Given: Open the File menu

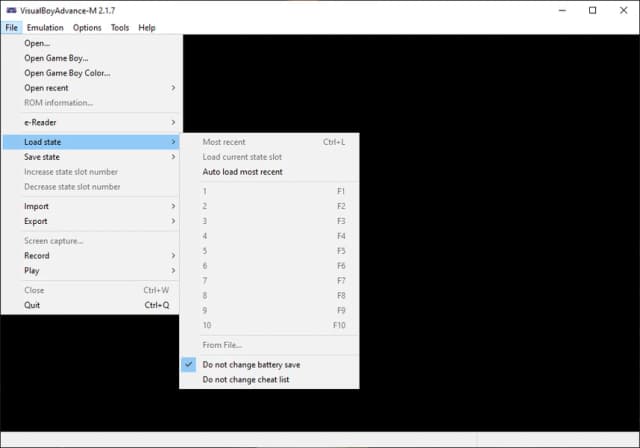Looking at the screenshot, I should coord(11,28).
